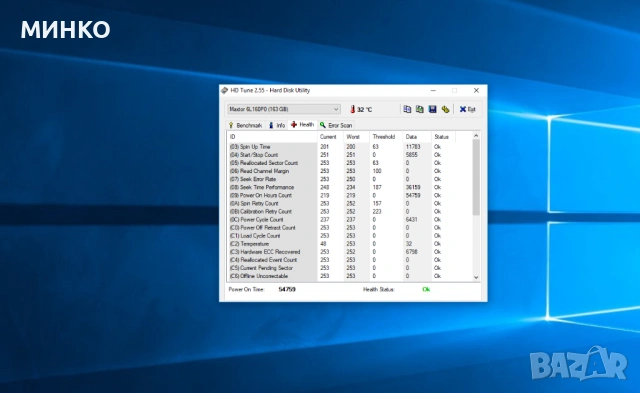The height and width of the screenshot is (393, 640).
Task: Select the (09) Power On Hours Count row
Action: point(350,195)
